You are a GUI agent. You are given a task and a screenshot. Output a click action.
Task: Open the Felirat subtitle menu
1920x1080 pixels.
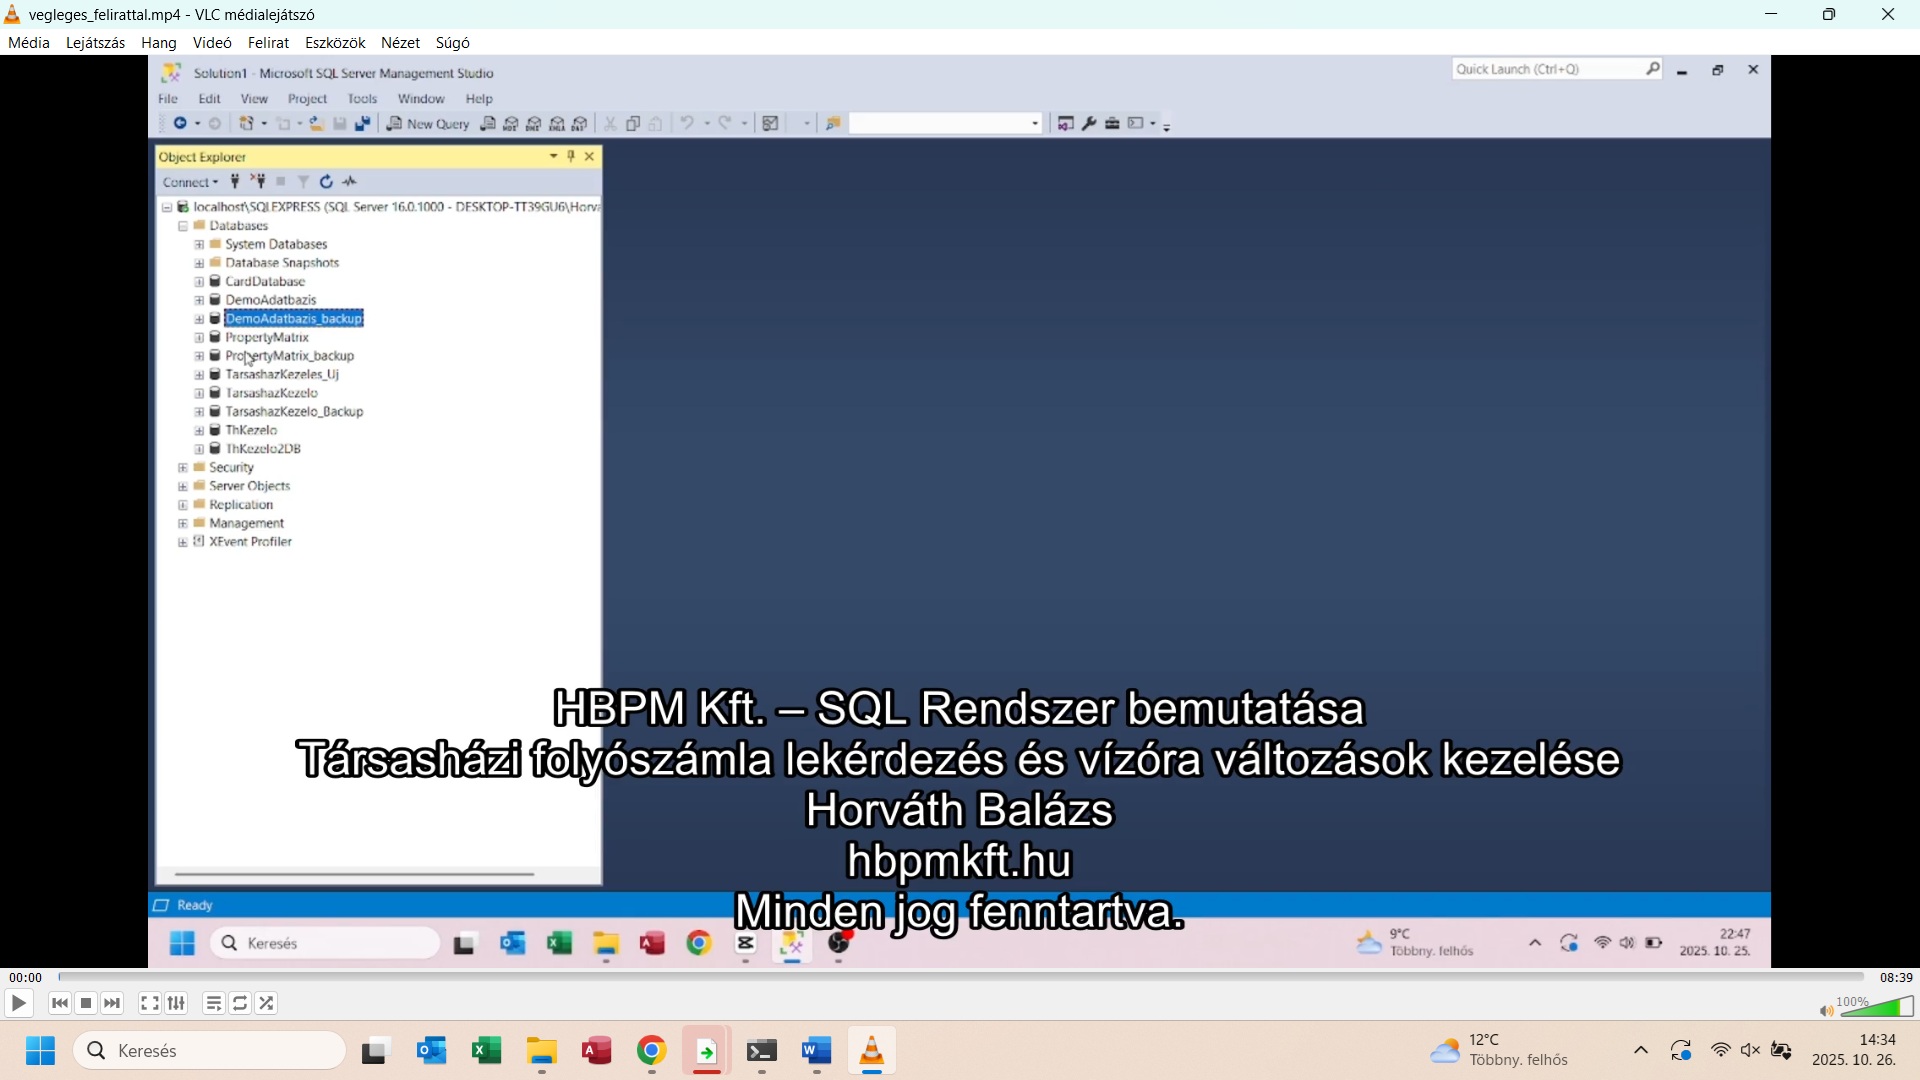[x=268, y=43]
